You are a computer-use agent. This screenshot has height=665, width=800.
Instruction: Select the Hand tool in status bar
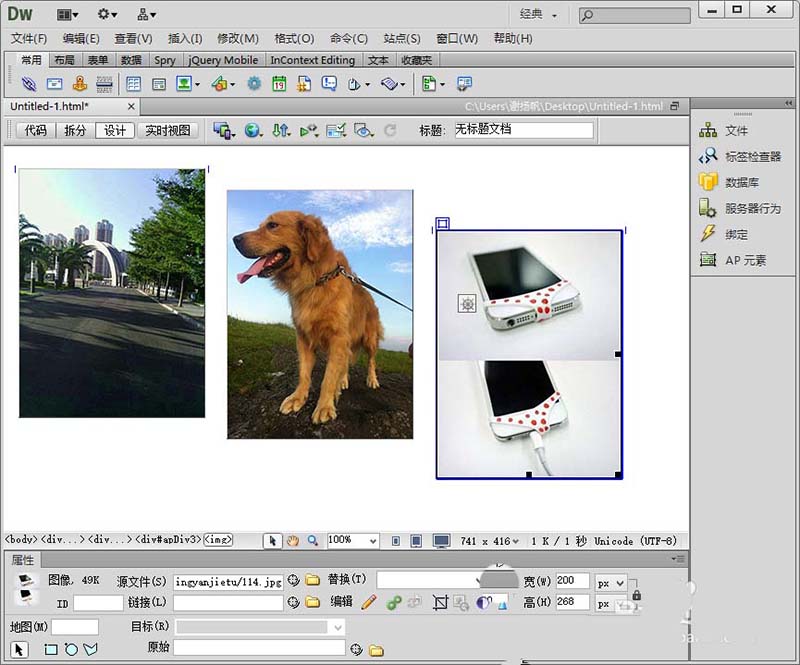pos(292,541)
